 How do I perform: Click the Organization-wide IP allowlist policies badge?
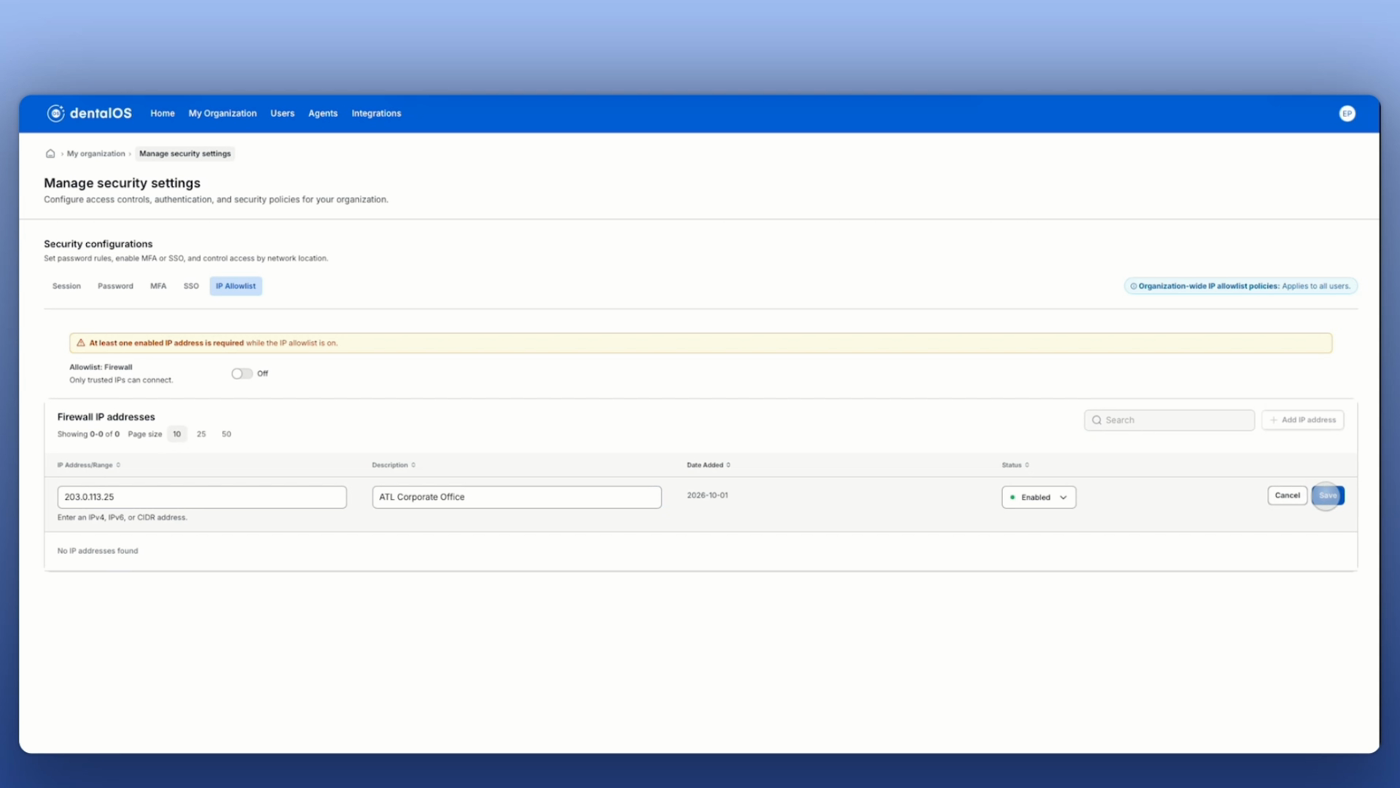[x=1241, y=286]
